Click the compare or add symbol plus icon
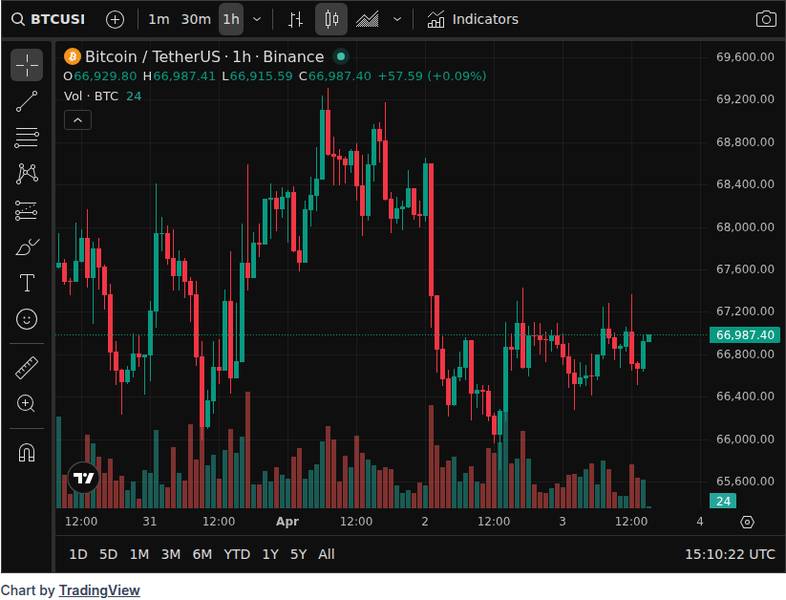The width and height of the screenshot is (786, 600). coord(115,20)
